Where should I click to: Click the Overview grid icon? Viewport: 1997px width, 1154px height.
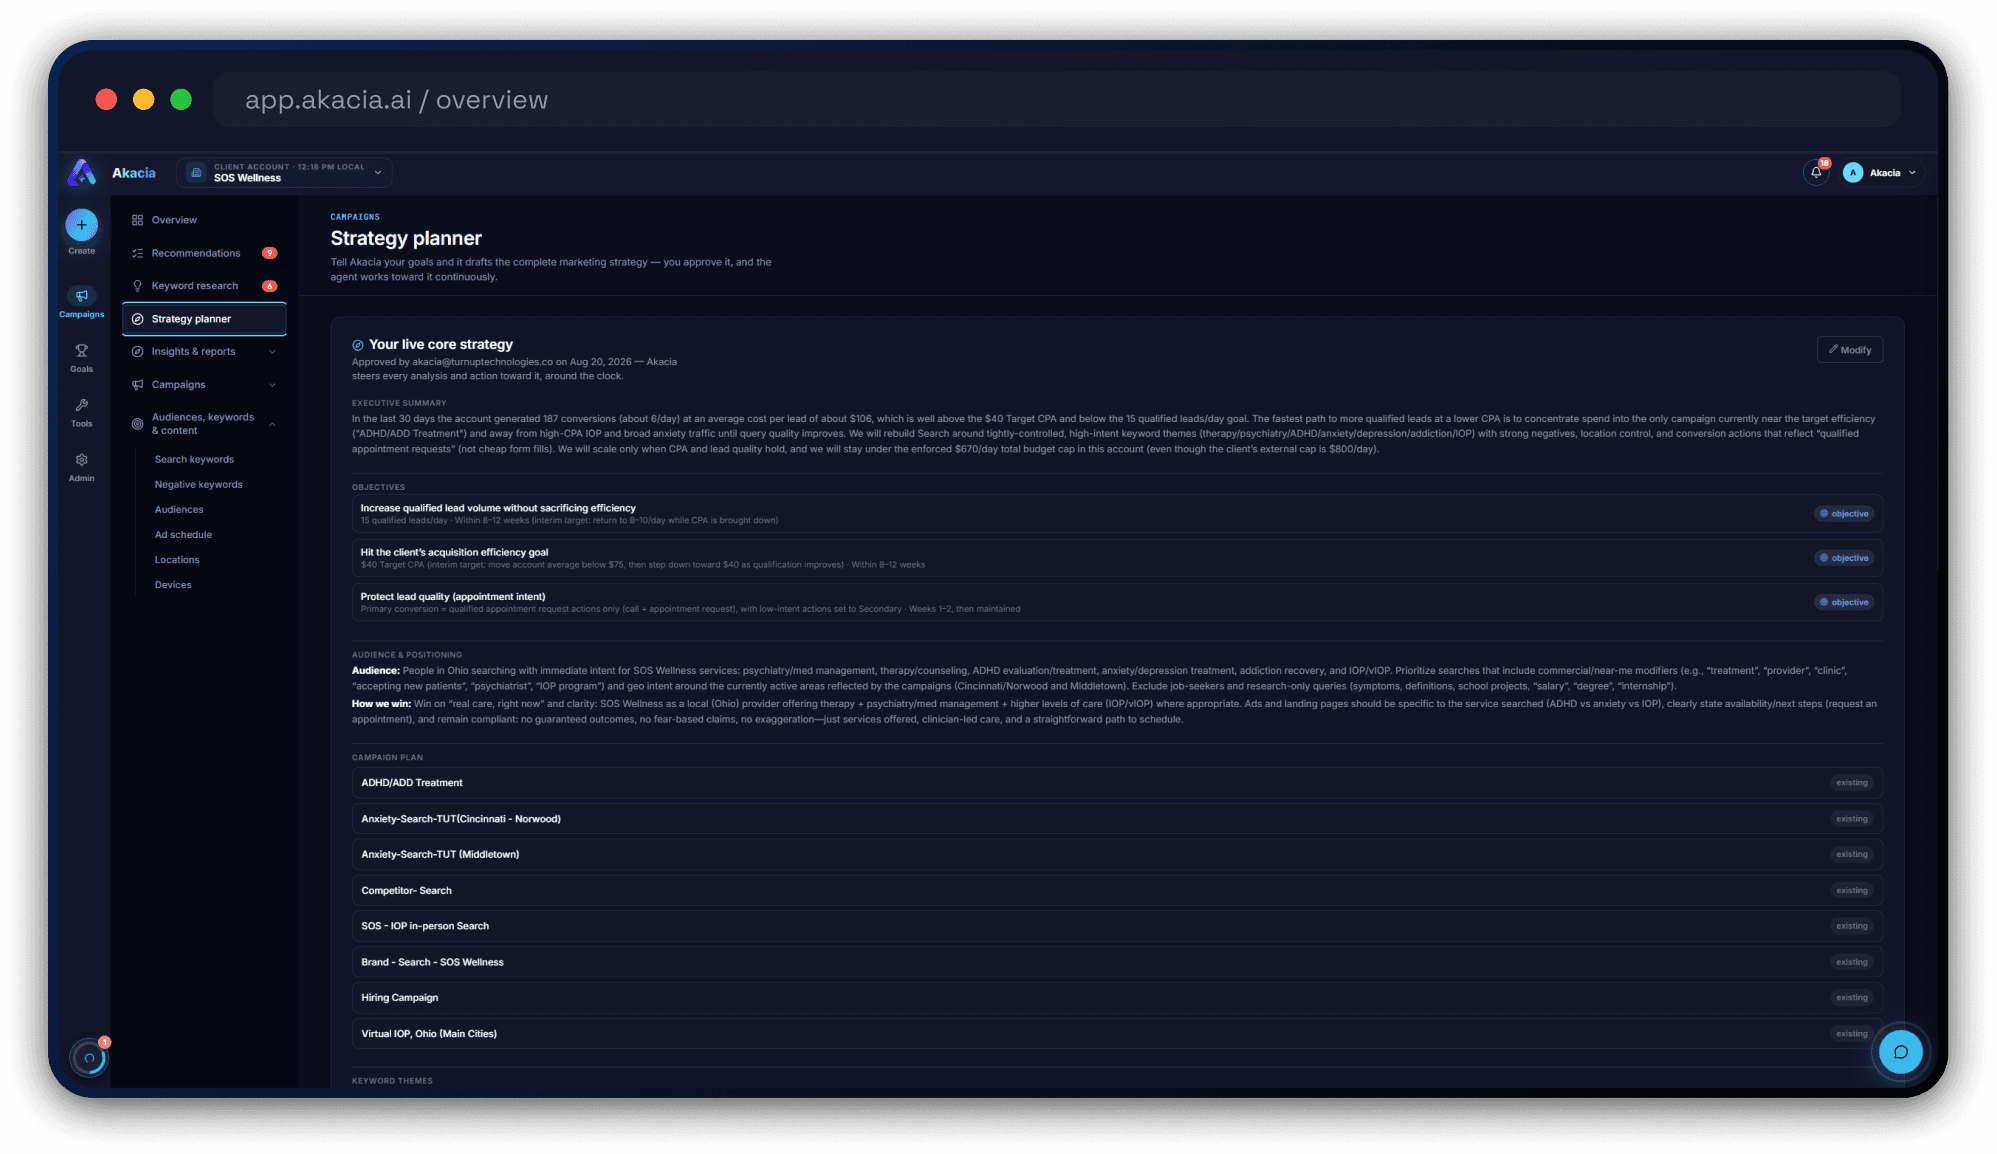click(138, 220)
